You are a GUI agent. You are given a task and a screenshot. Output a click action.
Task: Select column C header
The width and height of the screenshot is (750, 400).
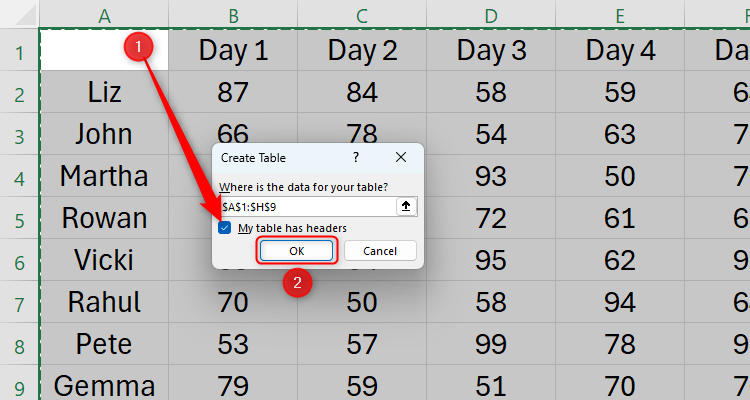click(362, 15)
